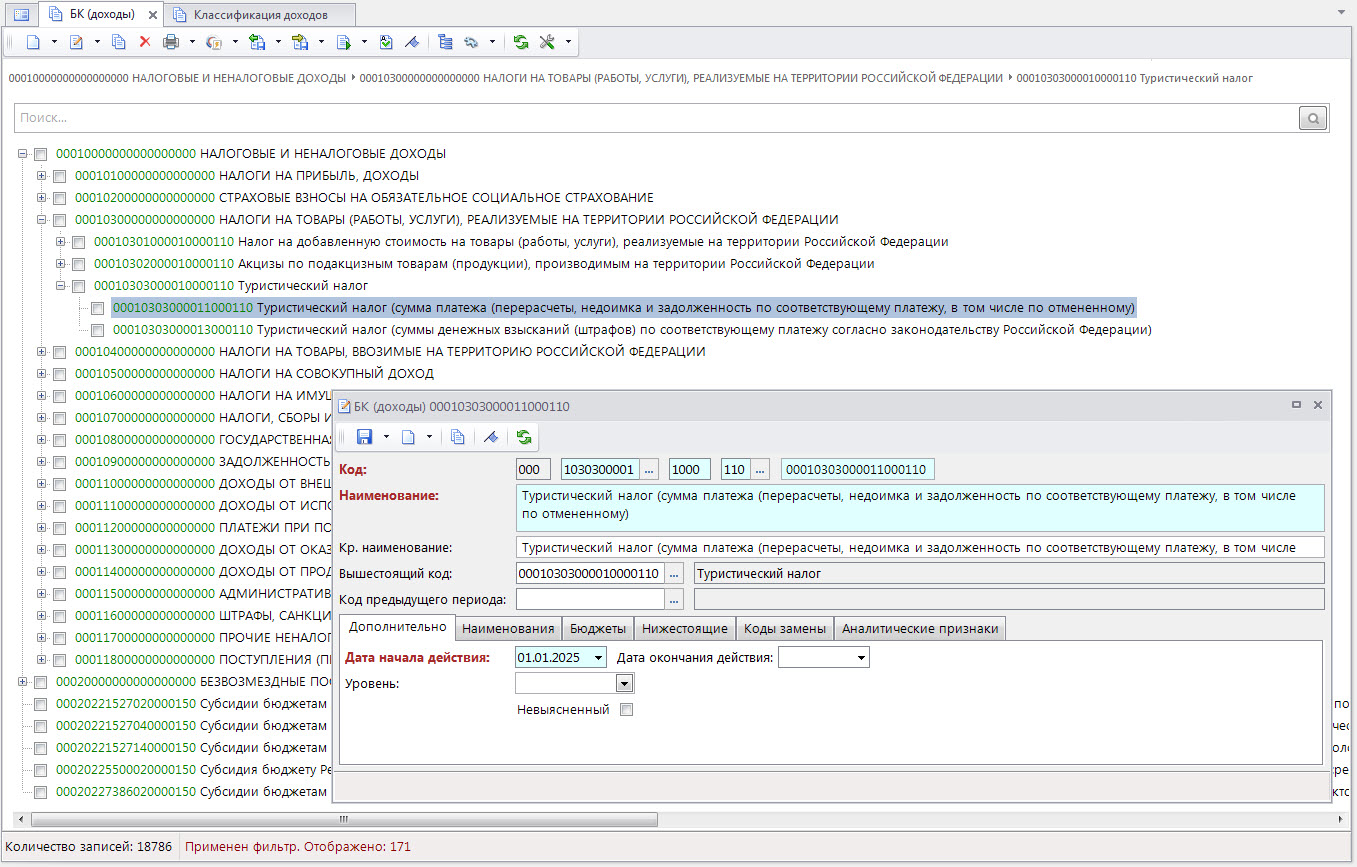Check box for 00020221527020000150 Субсидии row
The width and height of the screenshot is (1357, 867).
pos(41,704)
